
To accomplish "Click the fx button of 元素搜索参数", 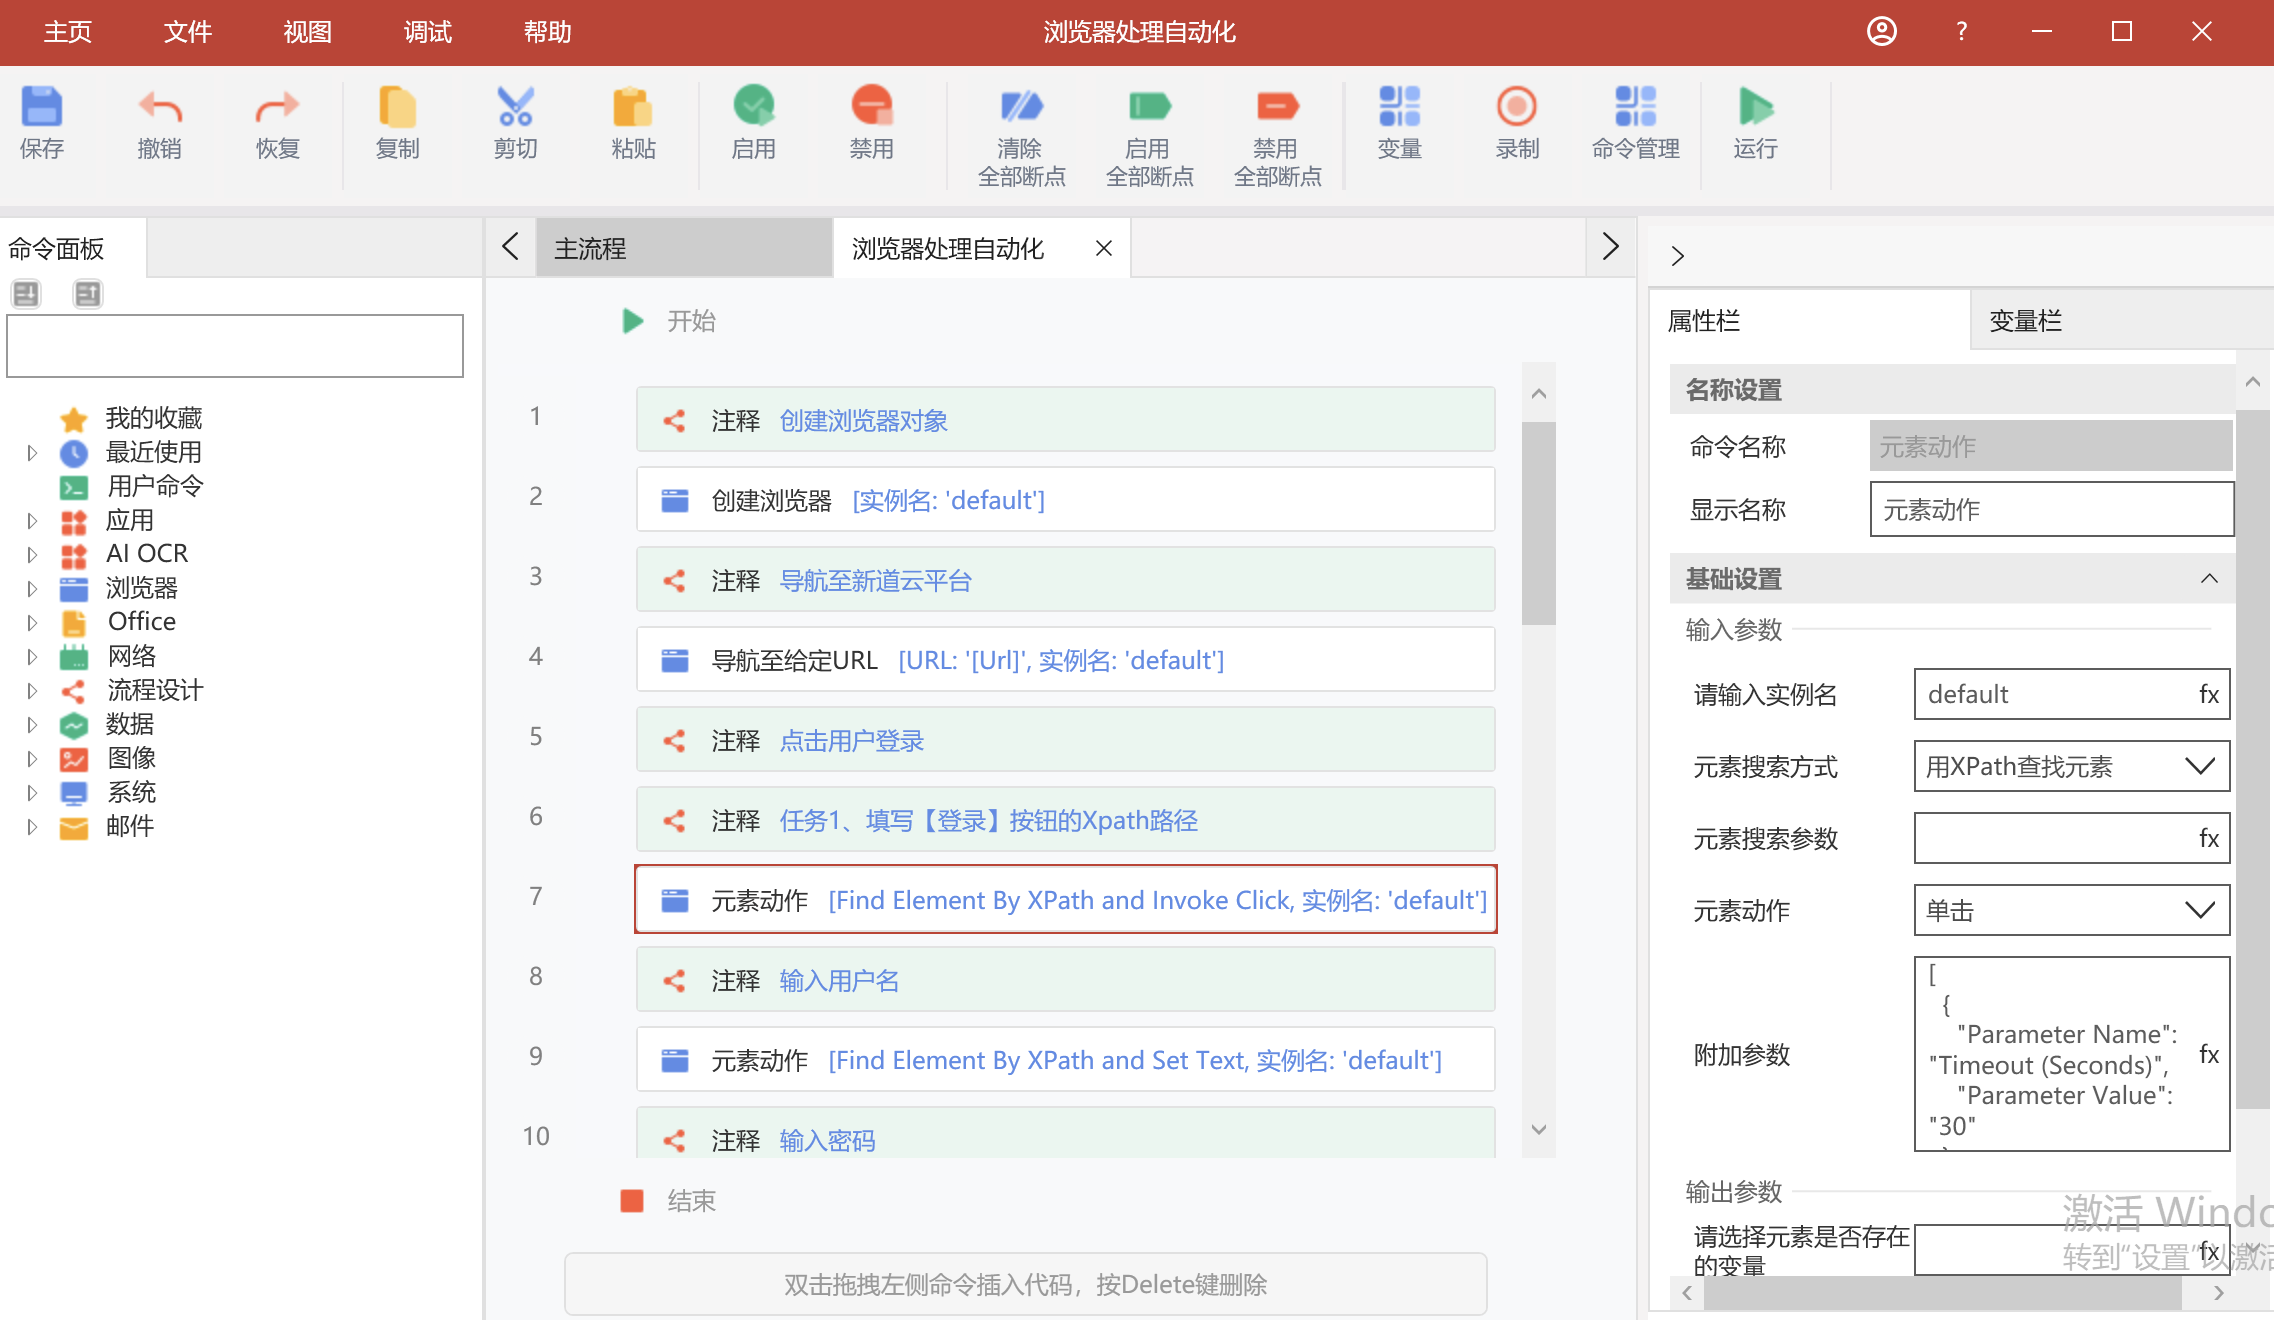I will click(x=2209, y=839).
